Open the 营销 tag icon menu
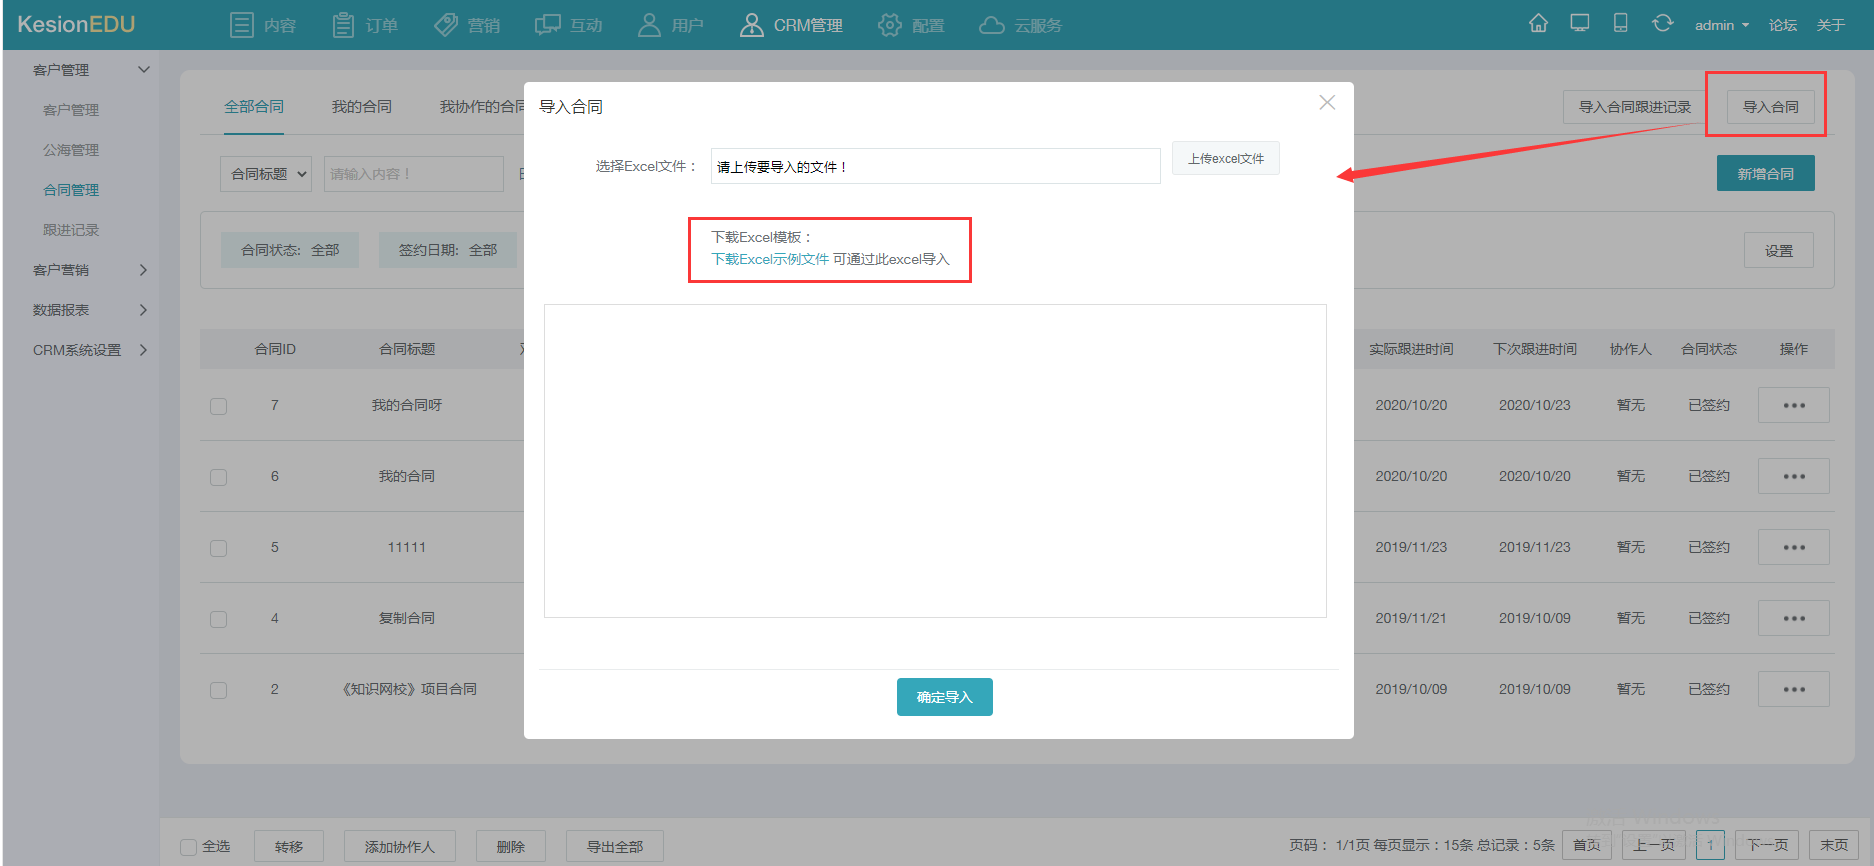This screenshot has height=866, width=1874. point(467,25)
